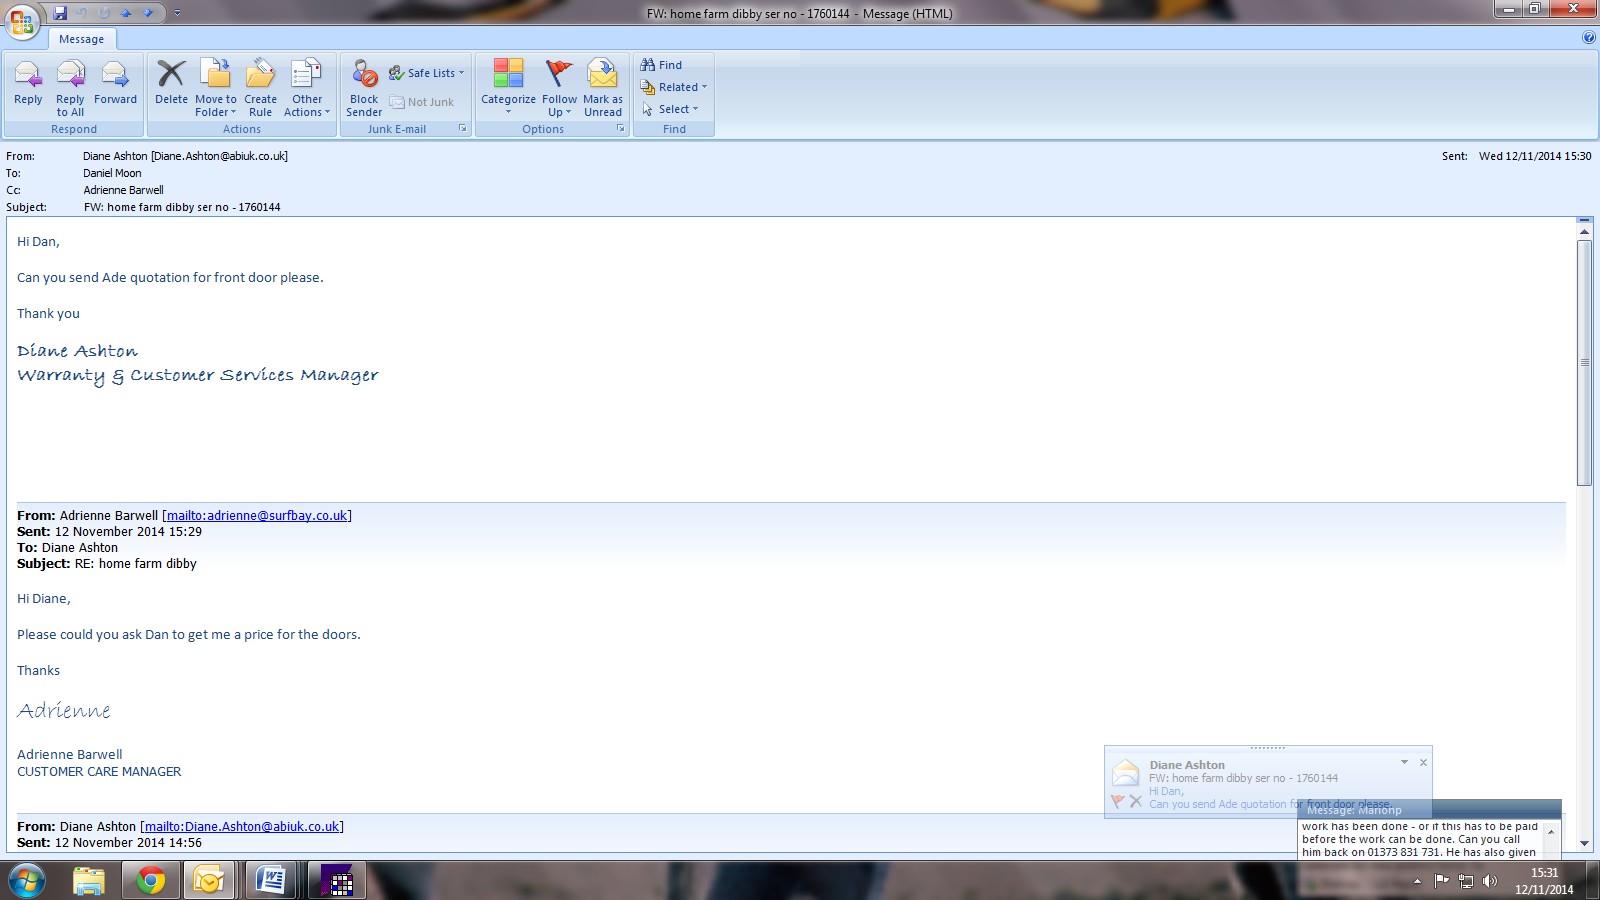The image size is (1600, 900).
Task: Open the Categorize color menu
Action: [508, 85]
